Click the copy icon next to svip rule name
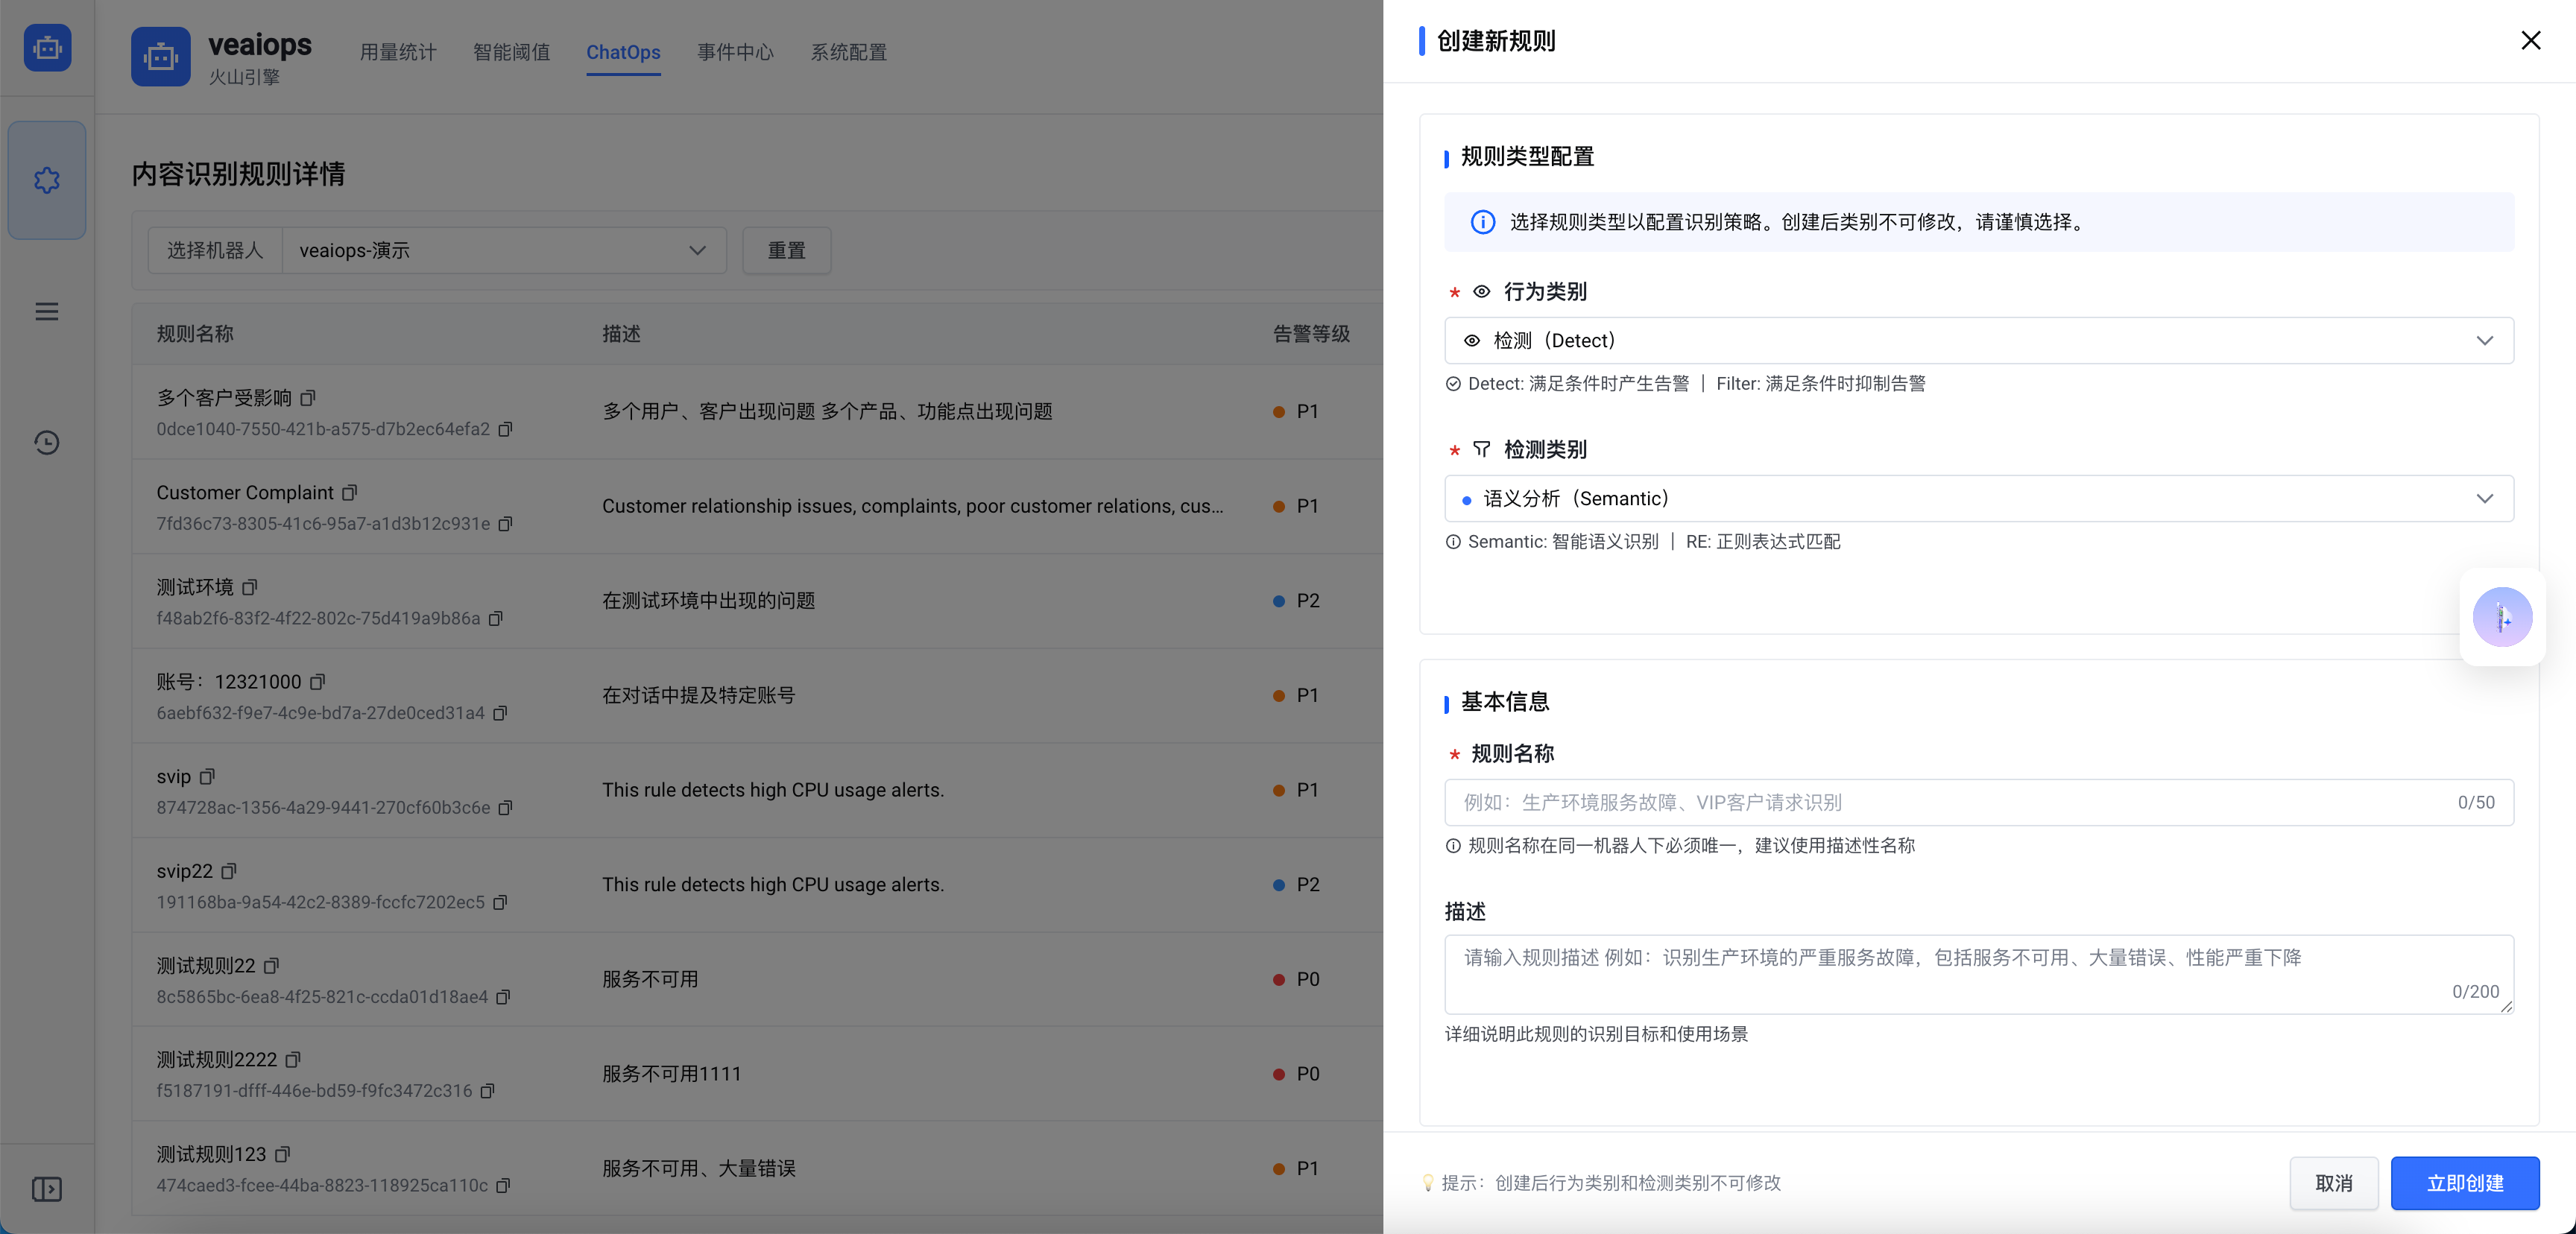The width and height of the screenshot is (2576, 1234). (x=207, y=776)
